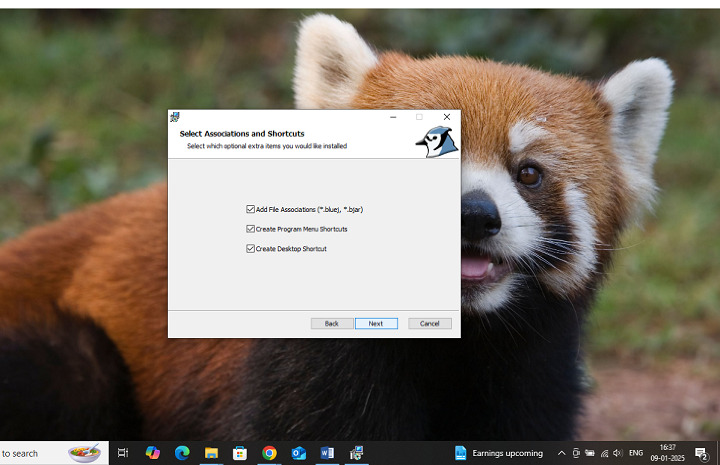Check the battery status icon
This screenshot has width=720, height=465.
[590, 454]
